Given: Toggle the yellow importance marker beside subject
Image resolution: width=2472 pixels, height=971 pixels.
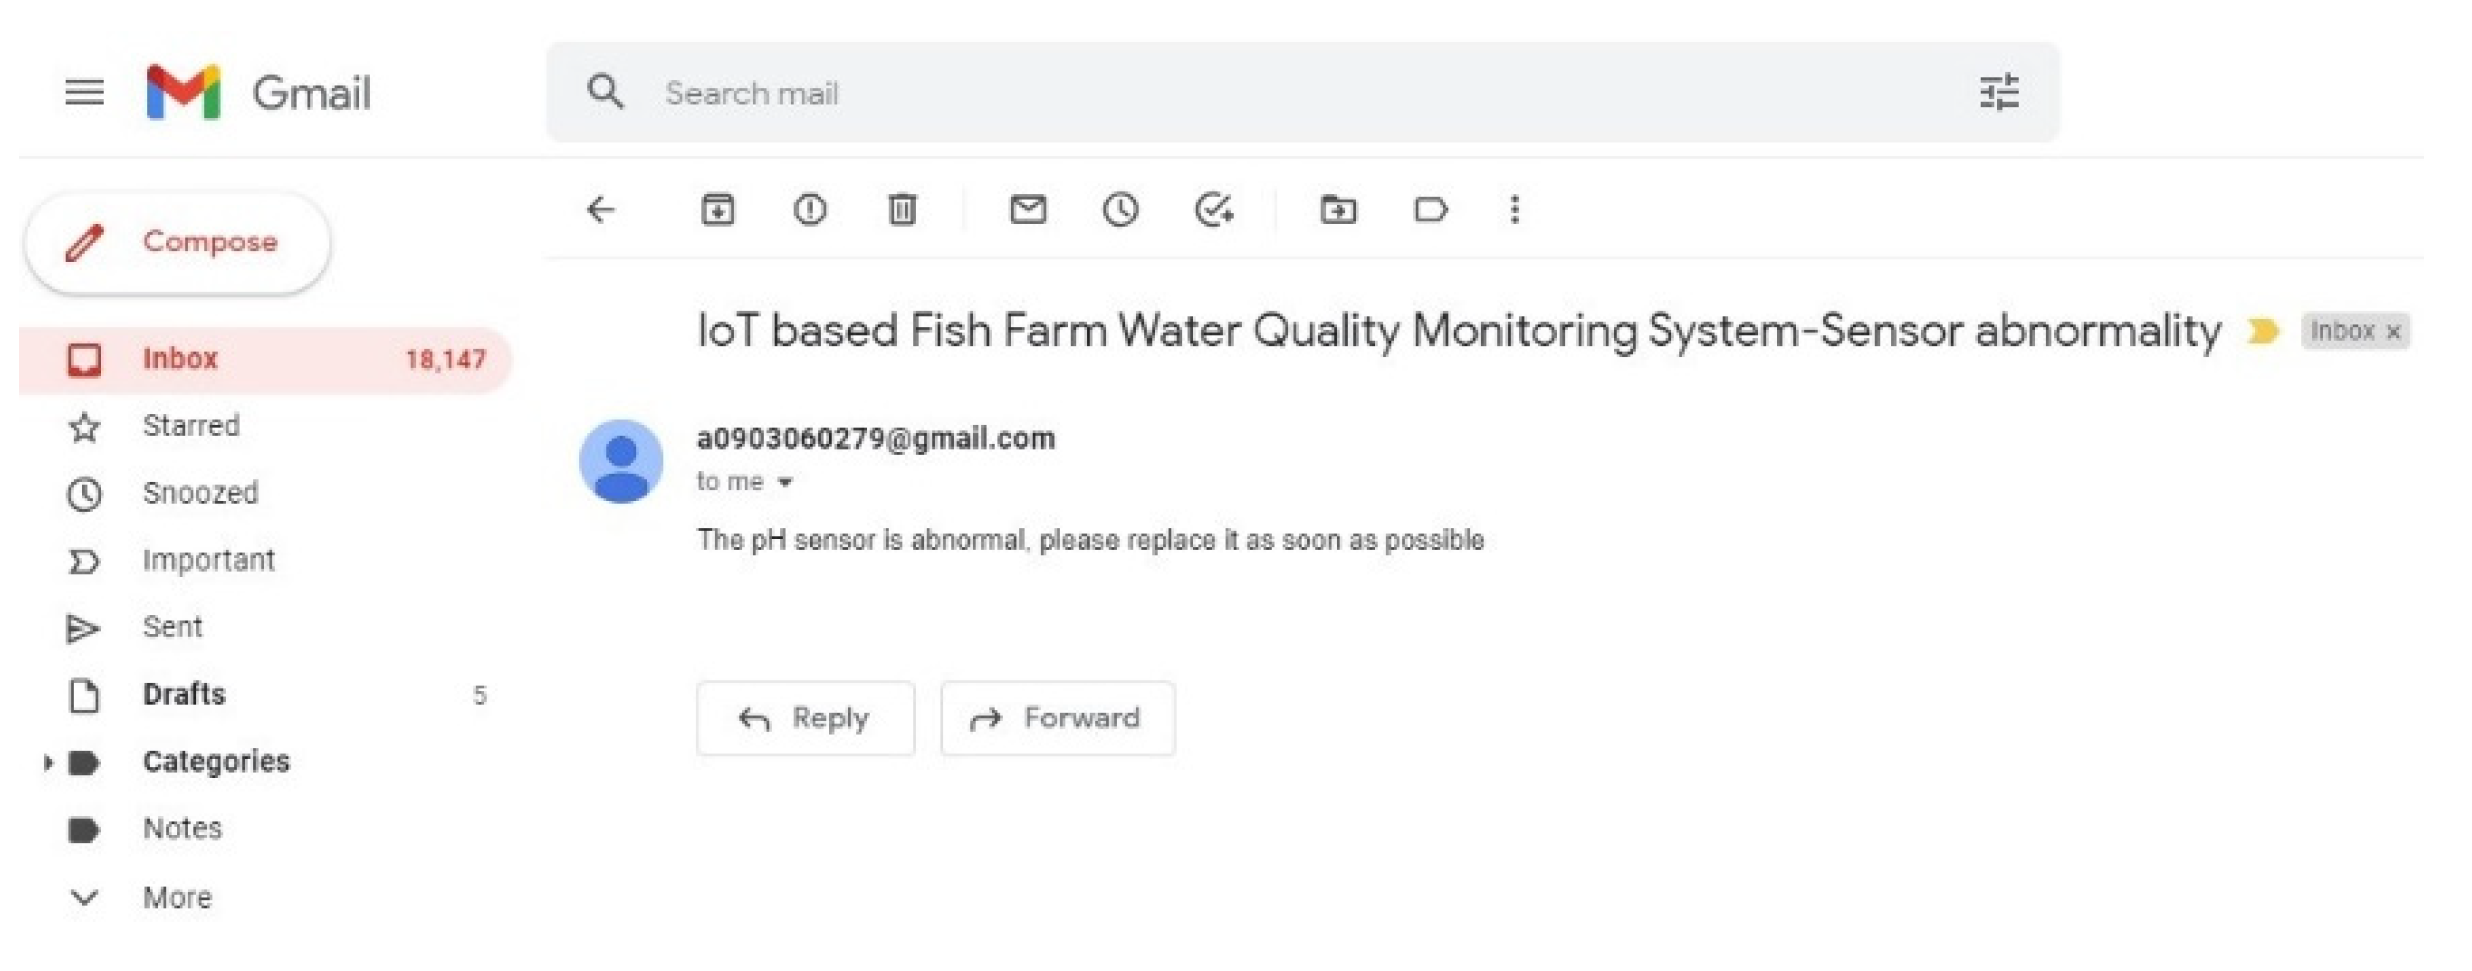Looking at the screenshot, I should [2262, 331].
